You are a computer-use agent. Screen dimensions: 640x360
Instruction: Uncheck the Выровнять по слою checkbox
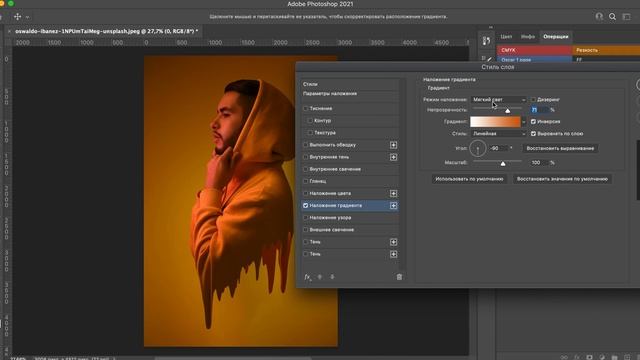(x=533, y=133)
